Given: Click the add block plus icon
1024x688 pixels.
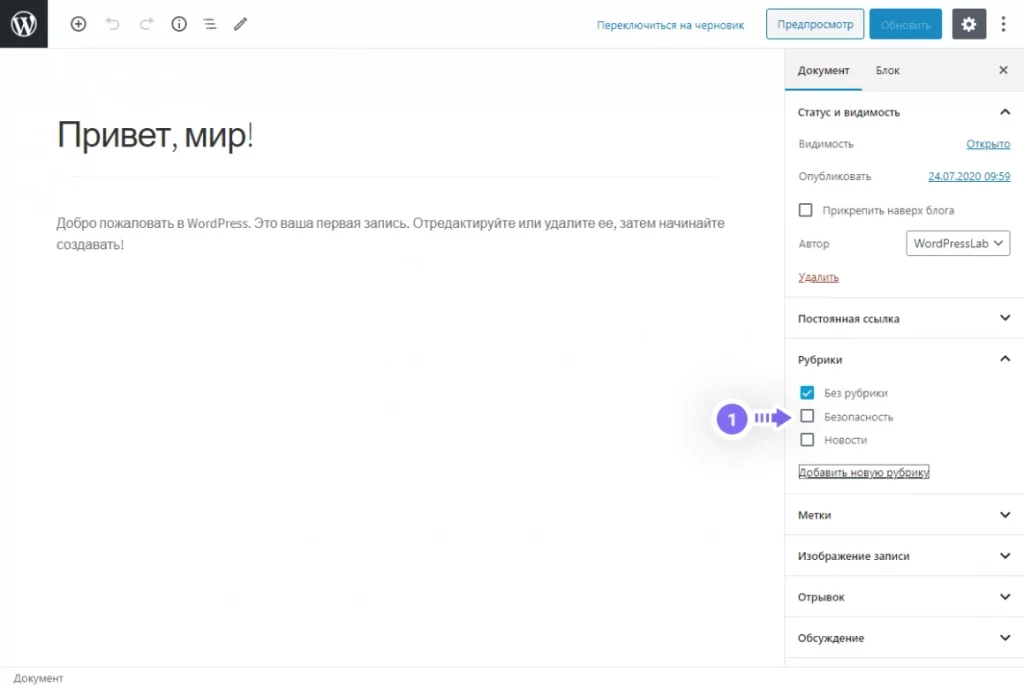Looking at the screenshot, I should [78, 24].
